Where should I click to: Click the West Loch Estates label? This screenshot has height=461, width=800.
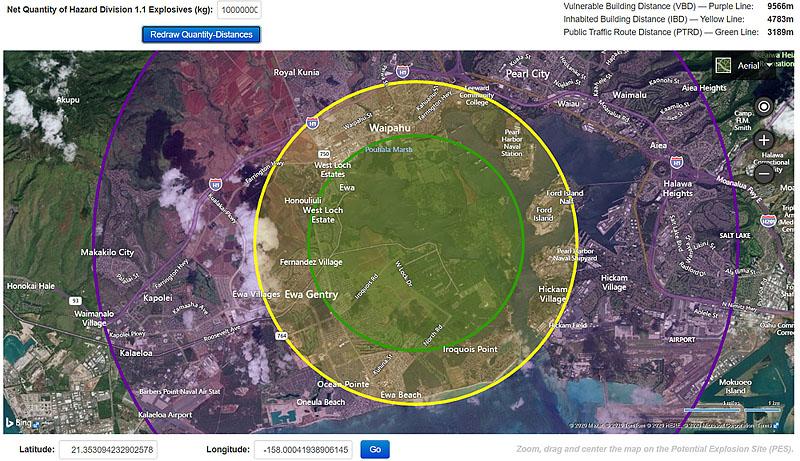click(333, 169)
